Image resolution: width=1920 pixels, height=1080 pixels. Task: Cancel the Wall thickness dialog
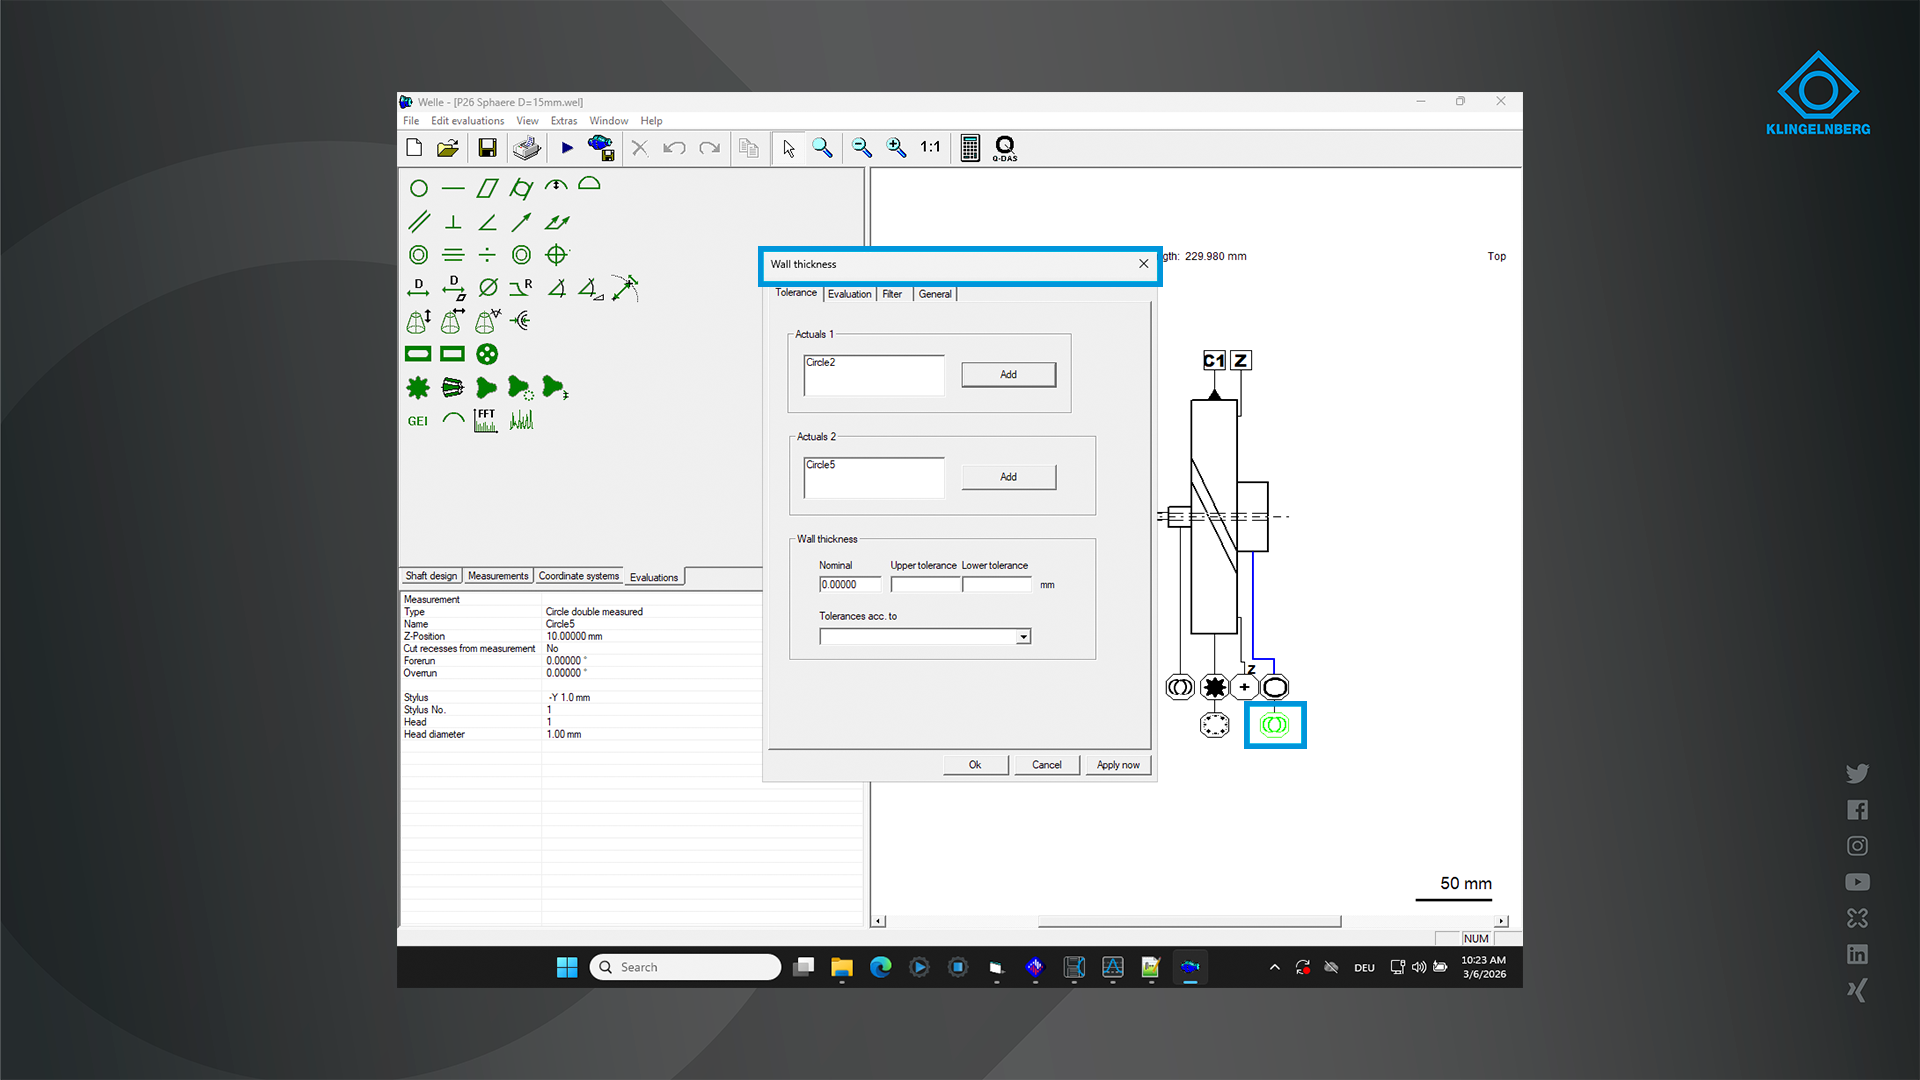click(x=1047, y=765)
